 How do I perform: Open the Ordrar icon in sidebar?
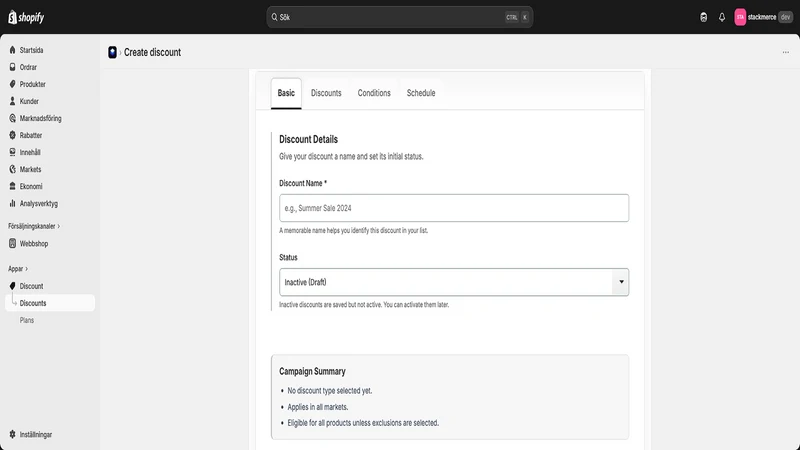pyautogui.click(x=12, y=67)
